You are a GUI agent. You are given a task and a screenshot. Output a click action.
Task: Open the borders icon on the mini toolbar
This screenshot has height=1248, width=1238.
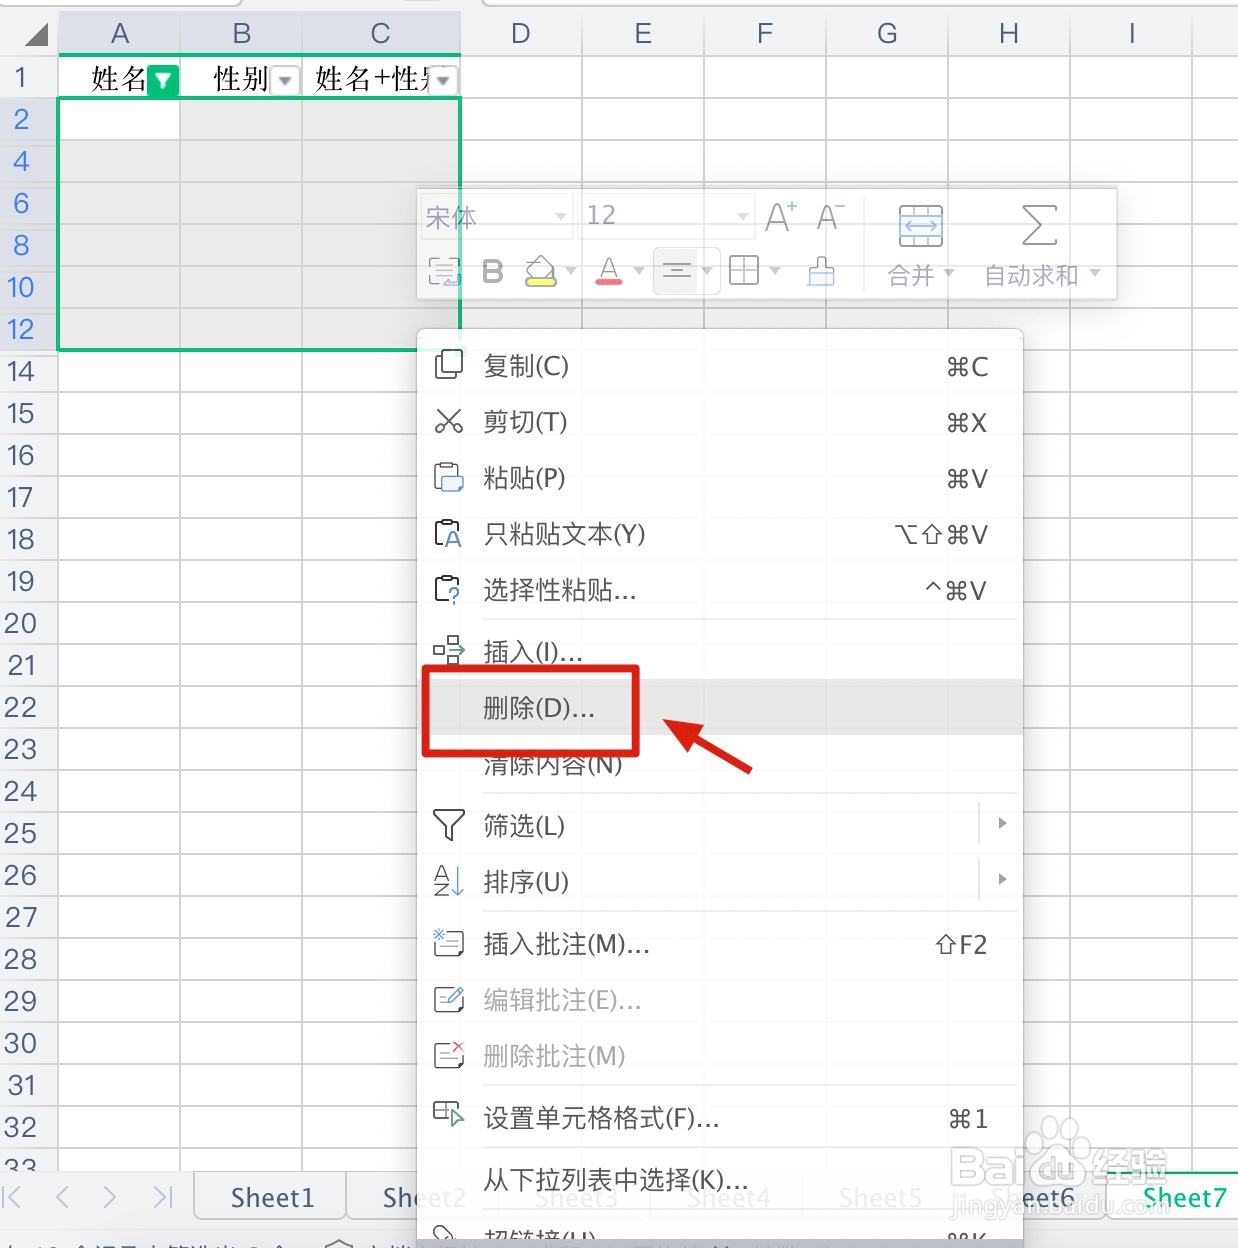point(744,270)
